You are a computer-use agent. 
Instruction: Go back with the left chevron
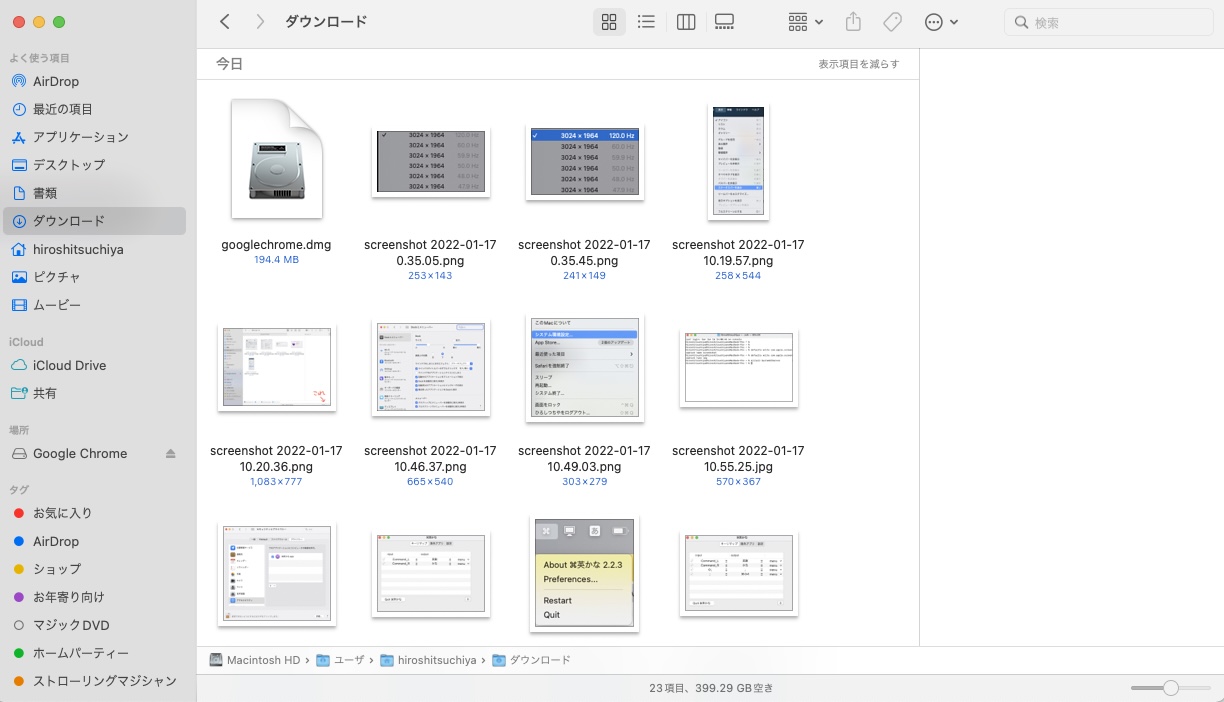[x=225, y=22]
